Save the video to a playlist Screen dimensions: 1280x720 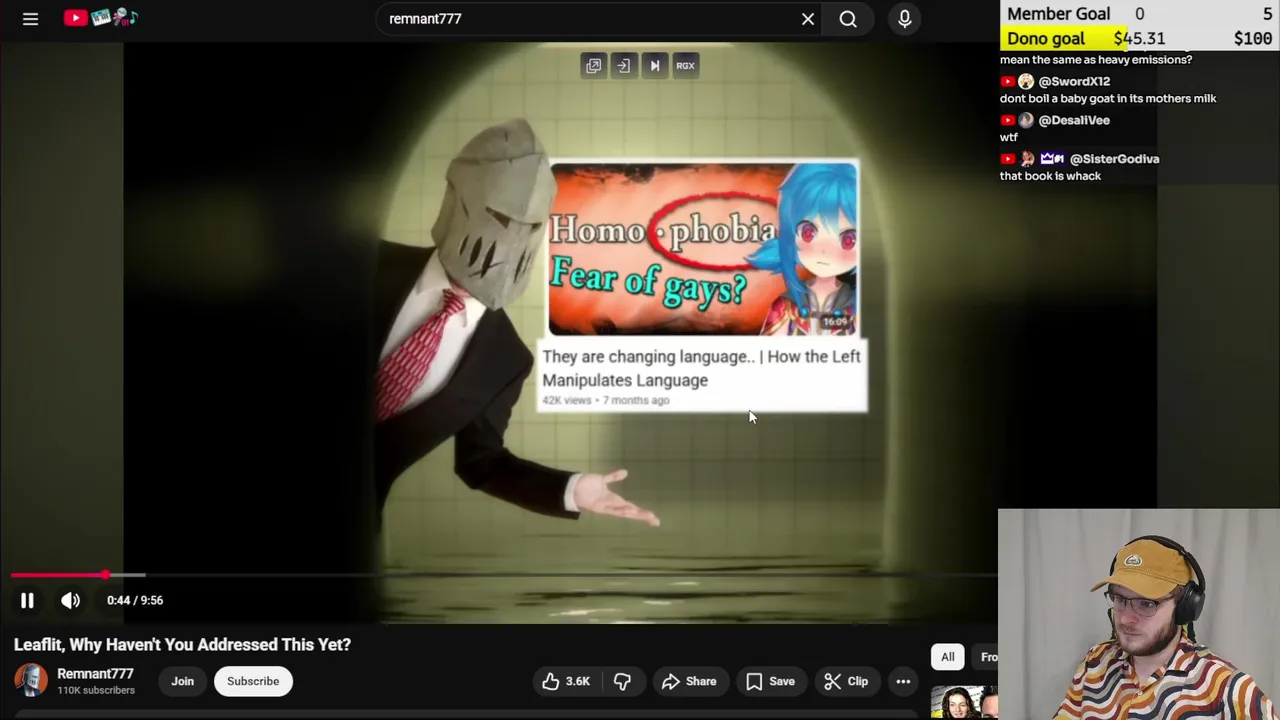770,681
